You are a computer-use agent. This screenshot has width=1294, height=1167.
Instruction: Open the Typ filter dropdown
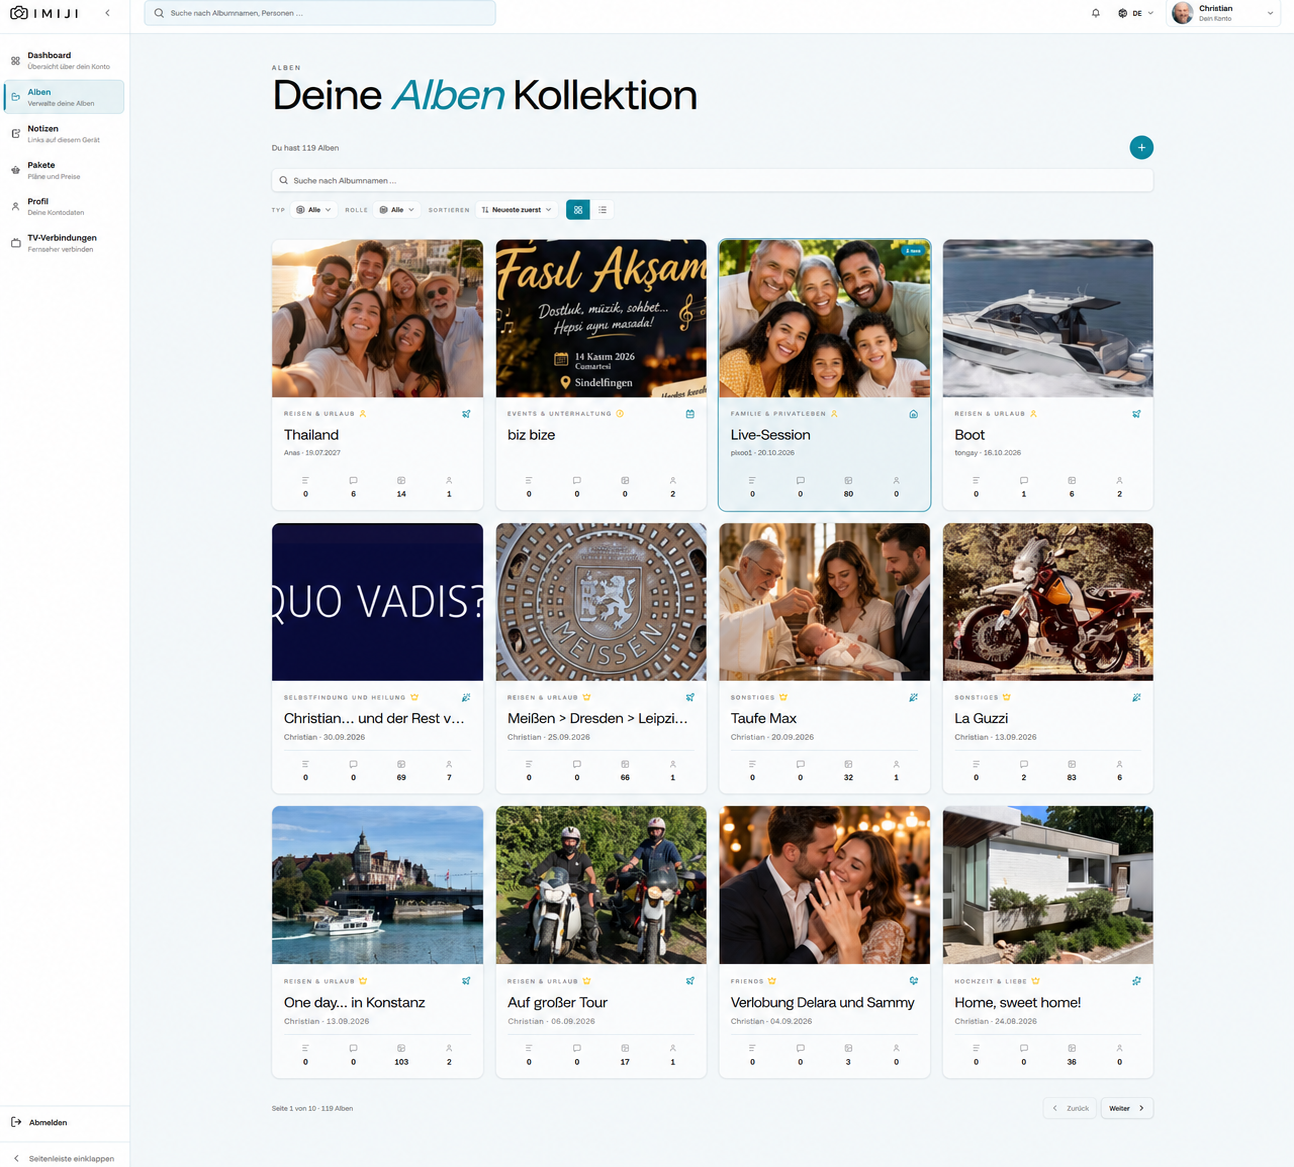tap(314, 210)
